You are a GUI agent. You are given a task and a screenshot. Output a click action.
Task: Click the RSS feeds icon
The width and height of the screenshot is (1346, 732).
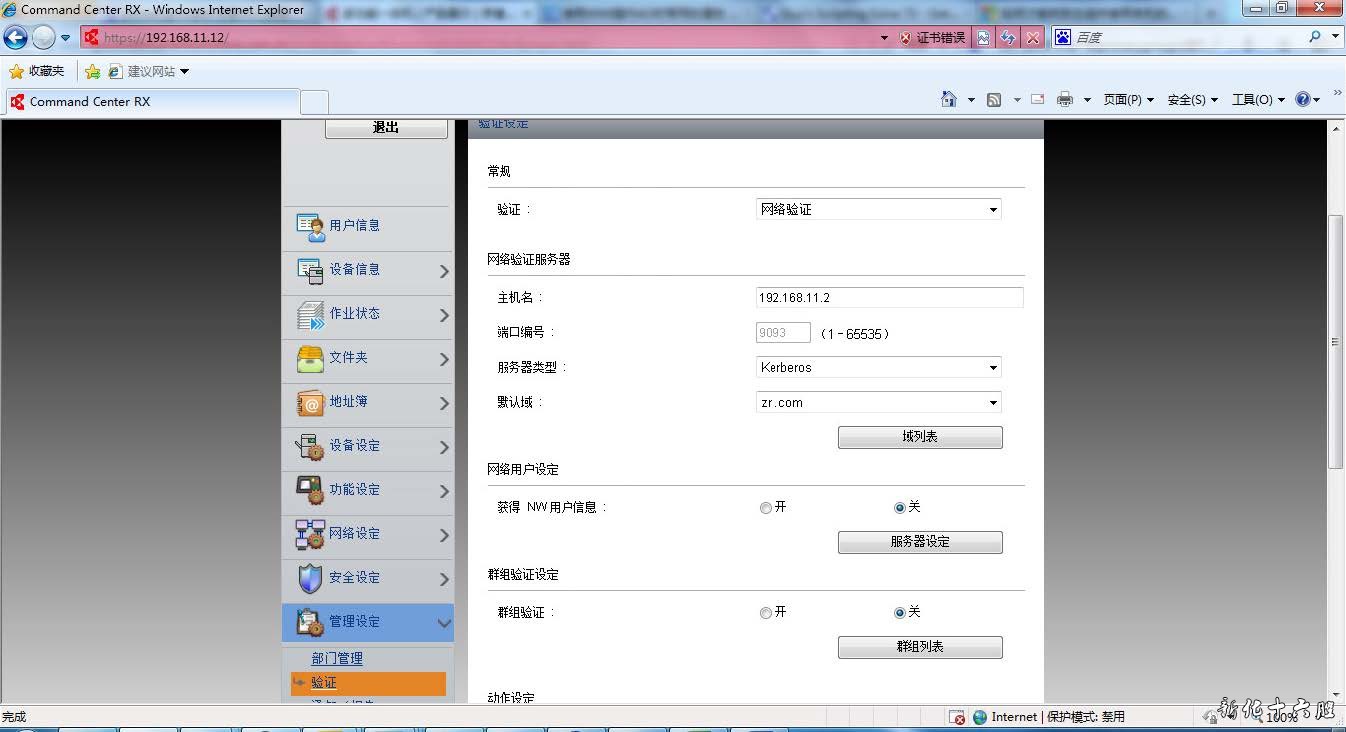[x=994, y=100]
